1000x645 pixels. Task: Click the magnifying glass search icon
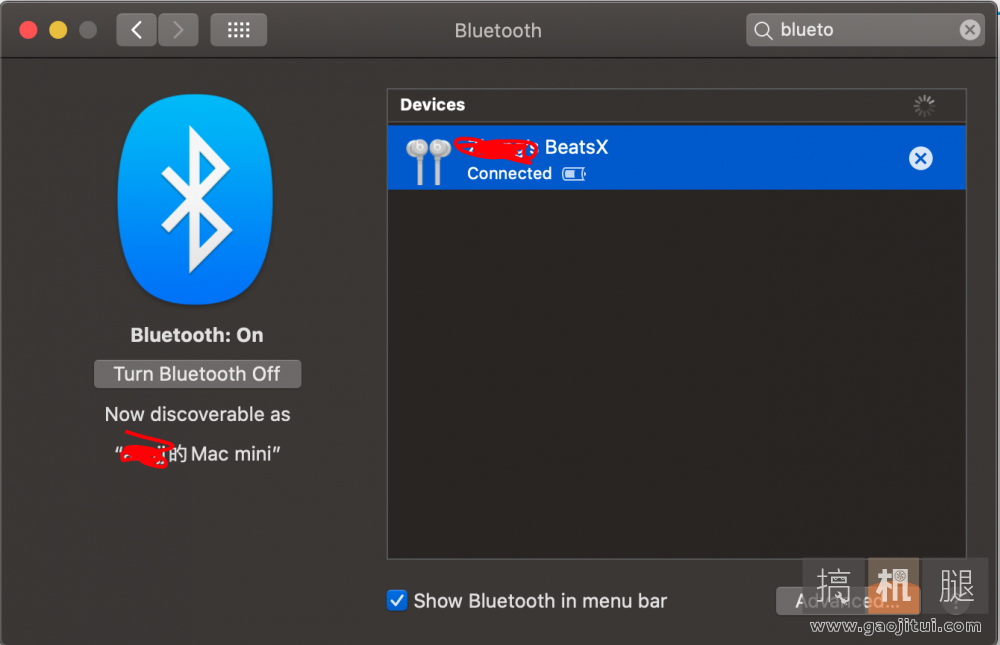[x=763, y=30]
